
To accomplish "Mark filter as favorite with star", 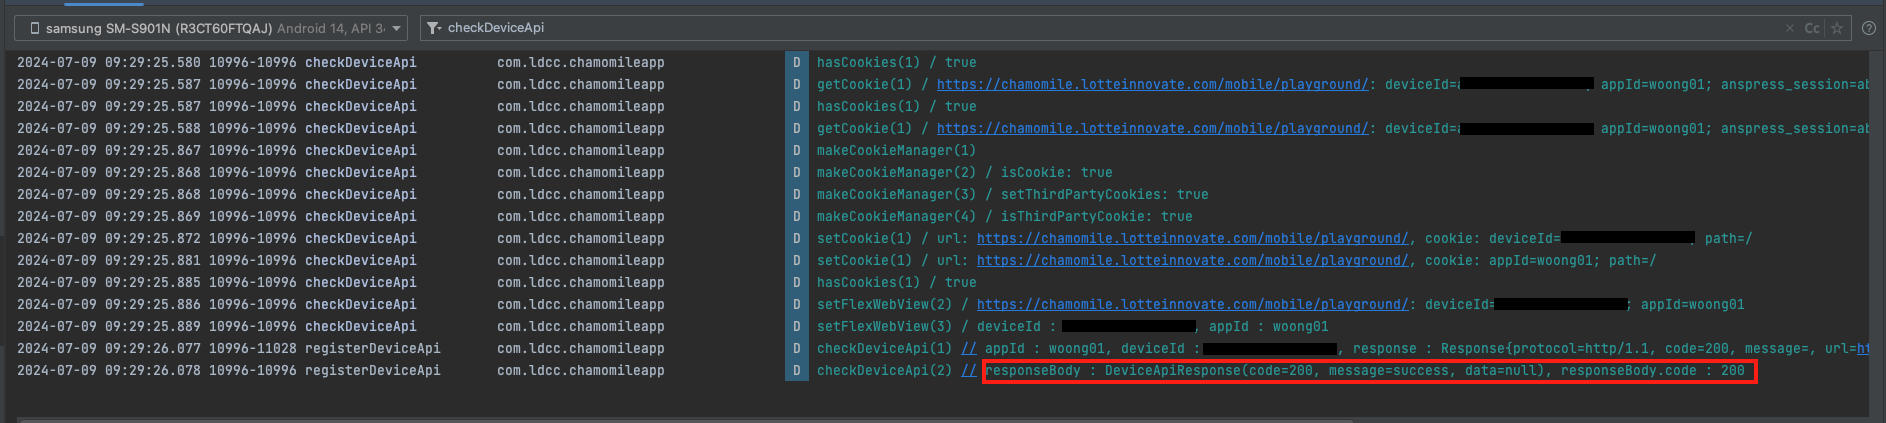I will (1836, 28).
